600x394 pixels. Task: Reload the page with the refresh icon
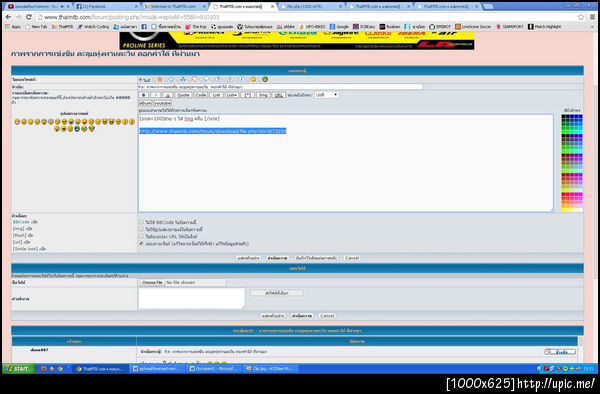(29, 17)
